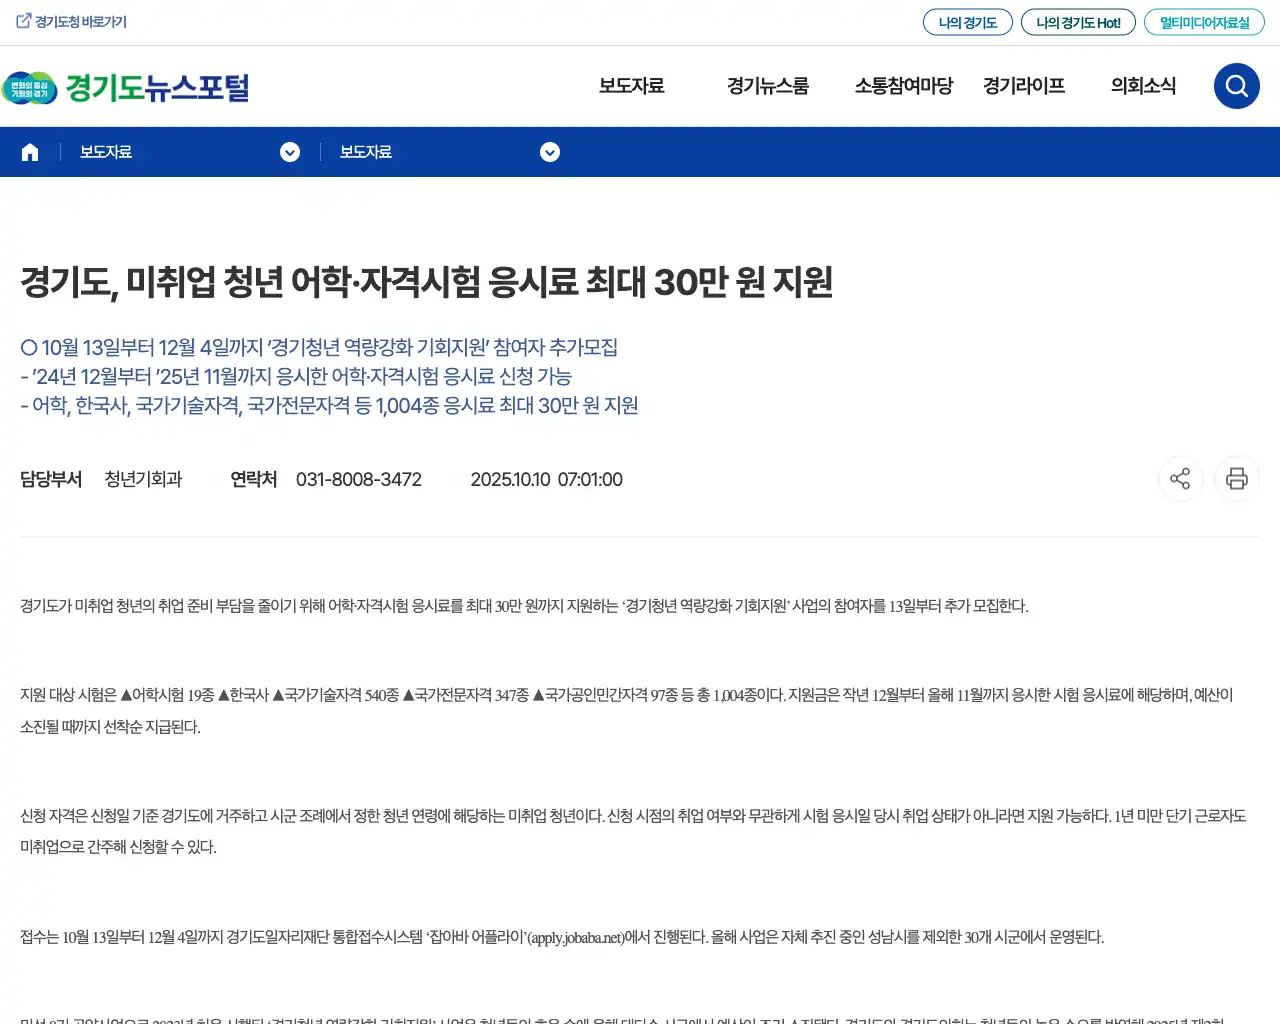1280x1024 pixels.
Task: Click the 나의 경기도 button
Action: [967, 20]
